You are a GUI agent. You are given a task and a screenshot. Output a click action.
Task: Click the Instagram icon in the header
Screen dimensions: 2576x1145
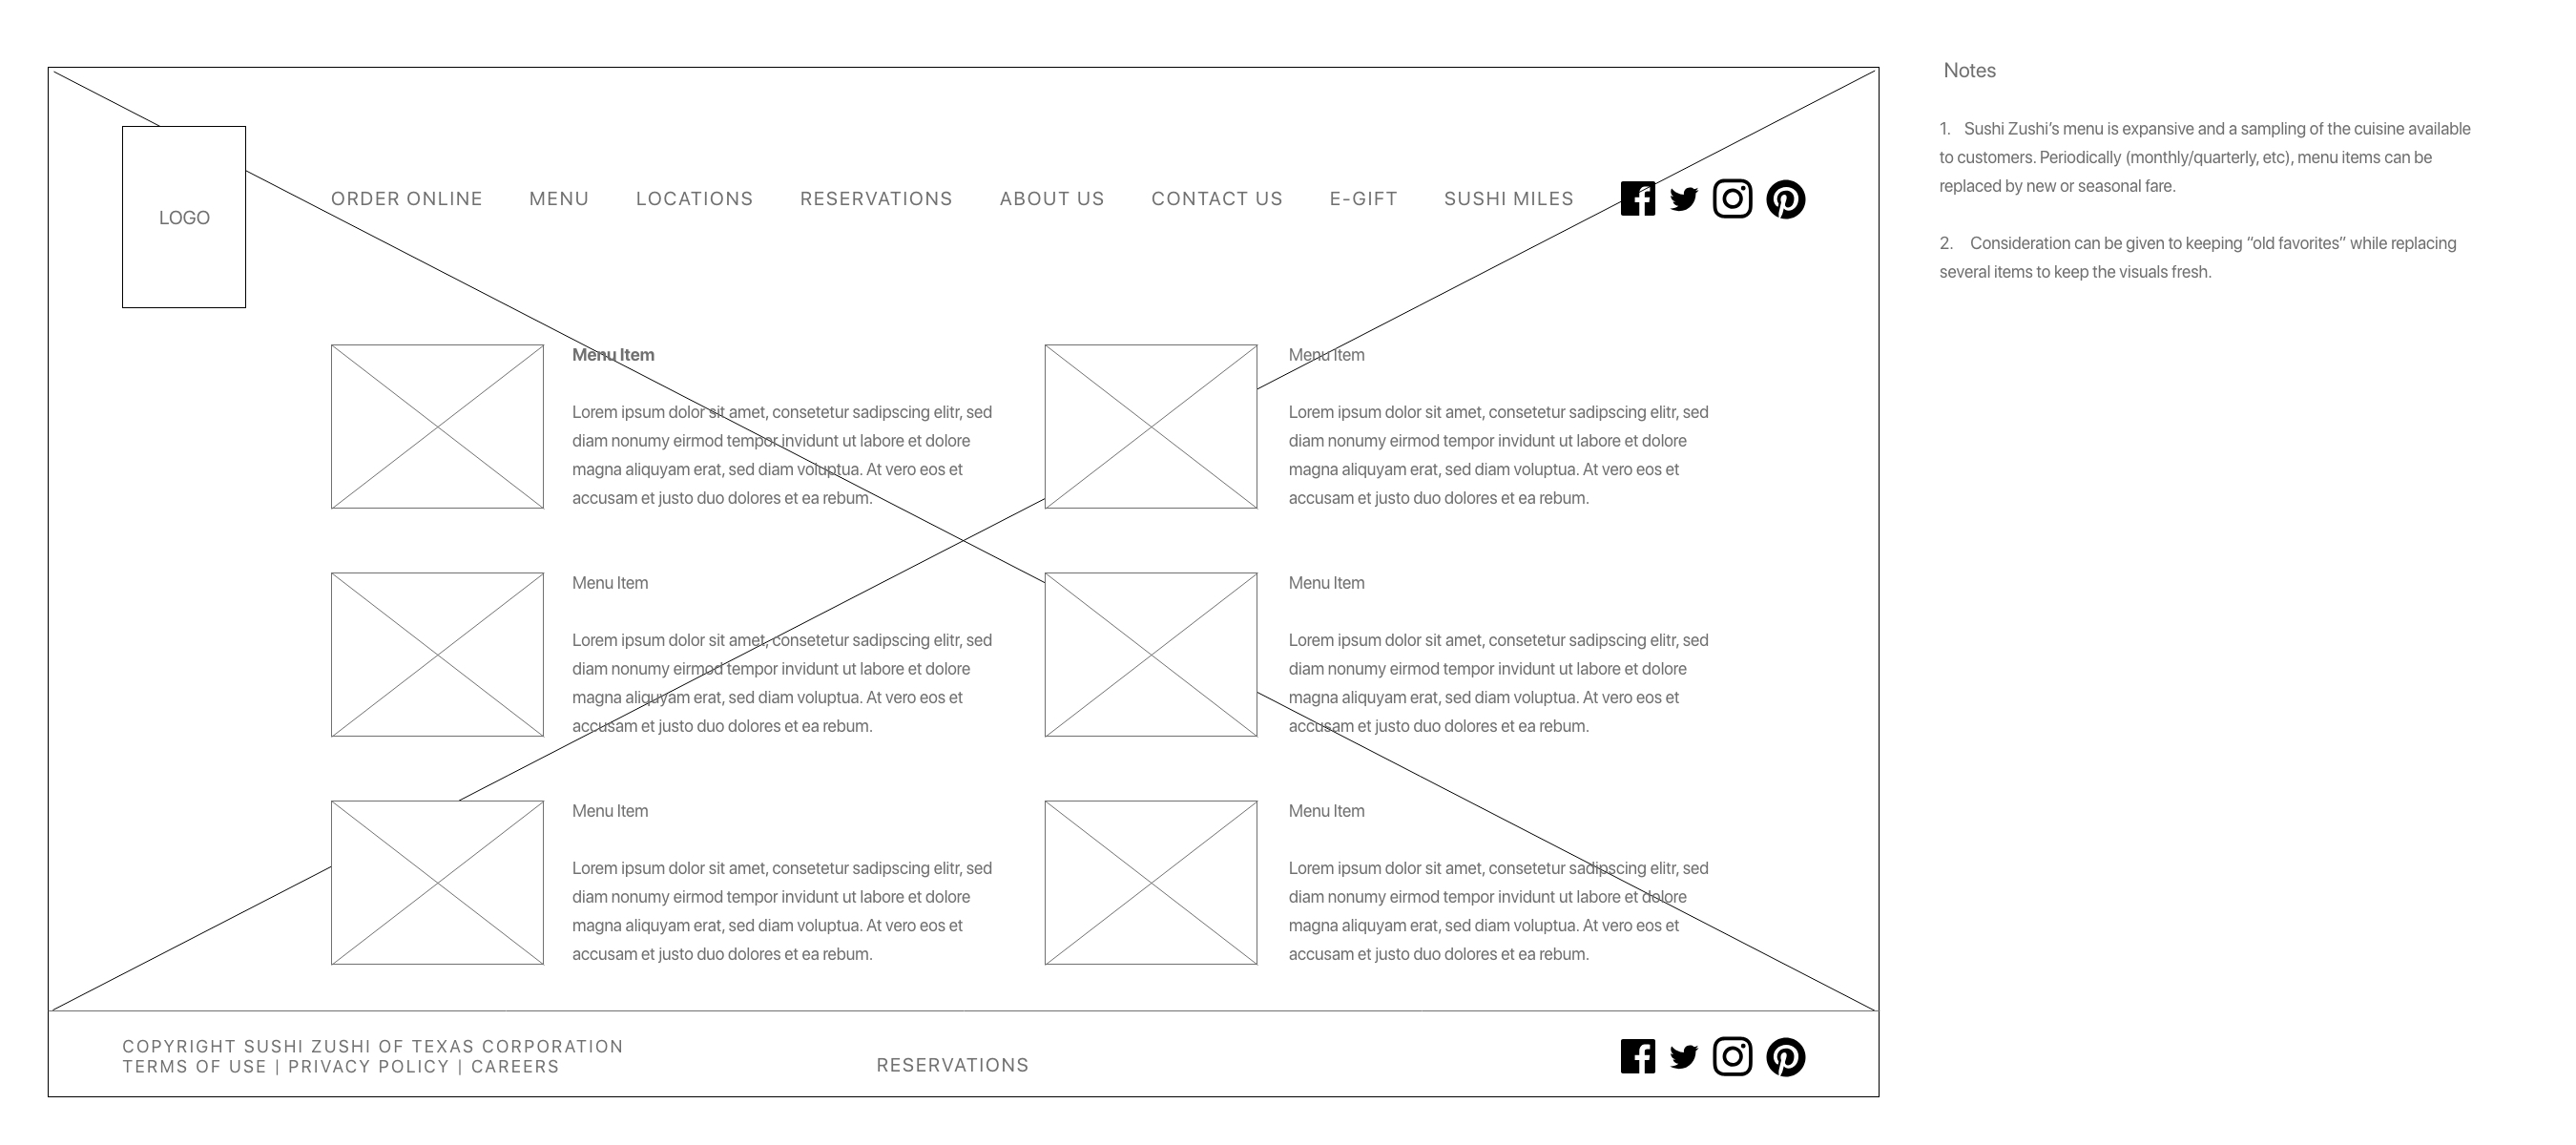point(1732,198)
